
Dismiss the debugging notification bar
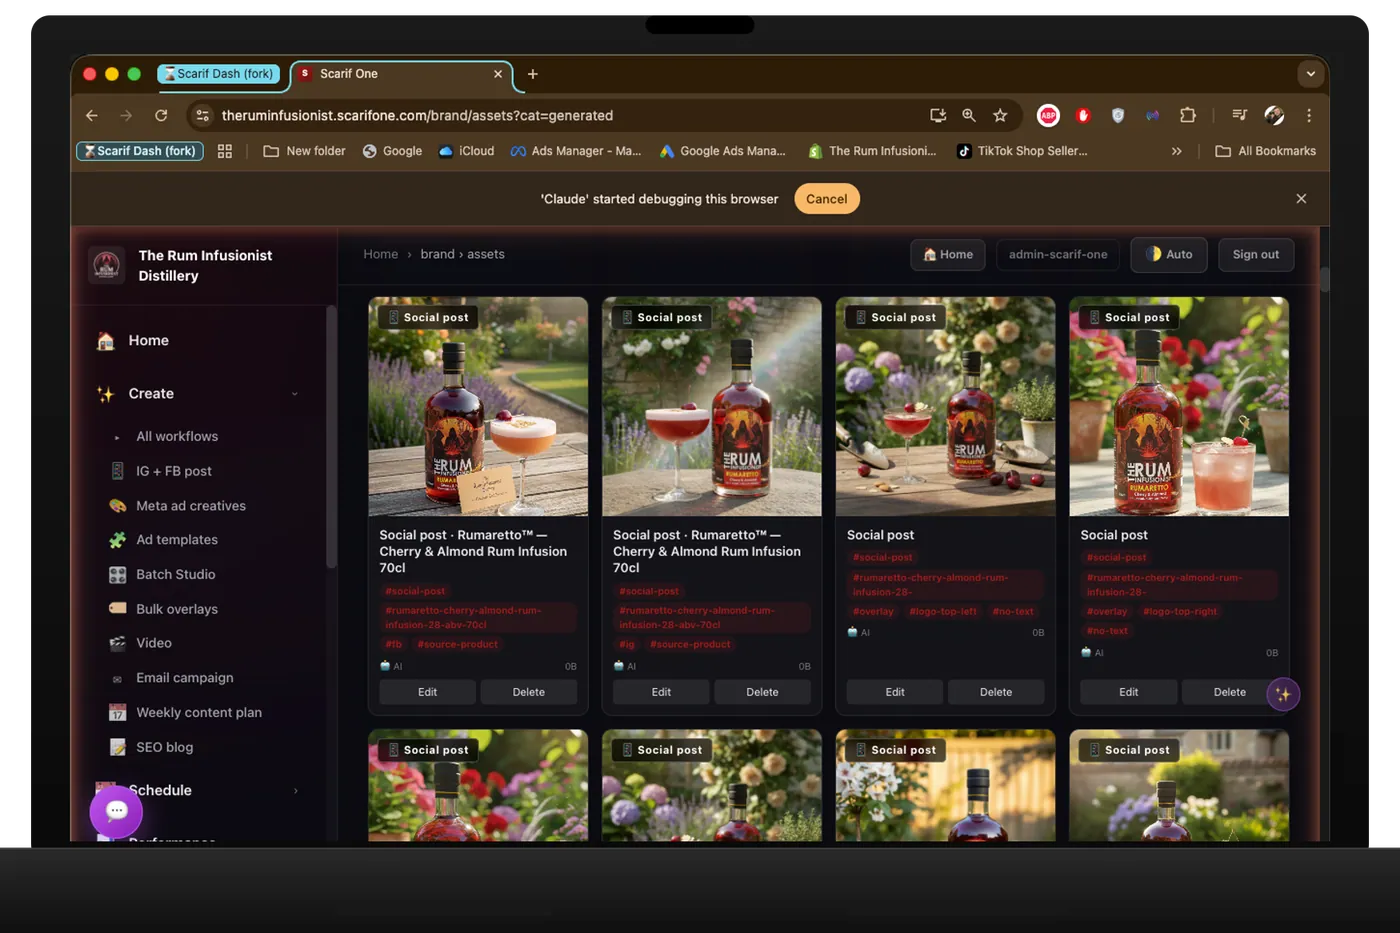click(1301, 198)
